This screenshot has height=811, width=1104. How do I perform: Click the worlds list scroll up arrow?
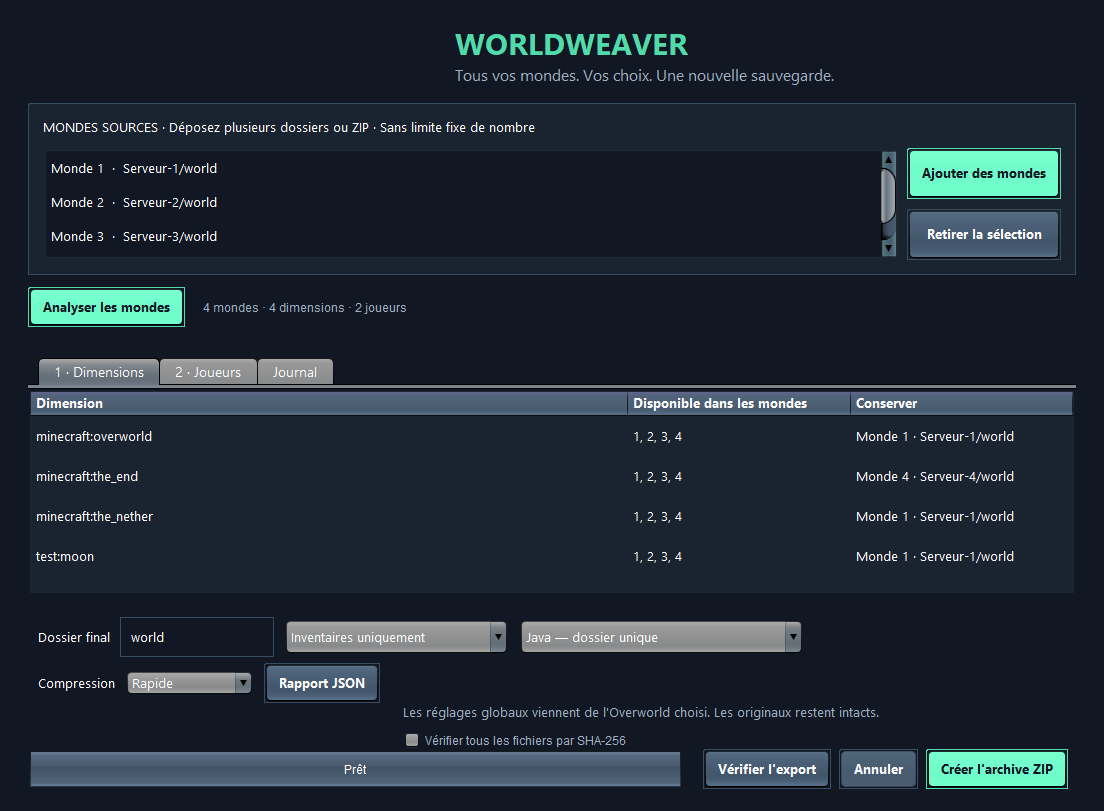(x=889, y=160)
